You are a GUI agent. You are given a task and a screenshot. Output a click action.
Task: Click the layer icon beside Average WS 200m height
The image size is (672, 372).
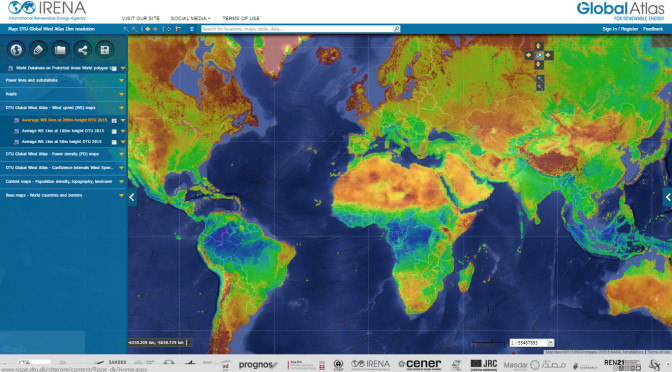tap(16, 120)
